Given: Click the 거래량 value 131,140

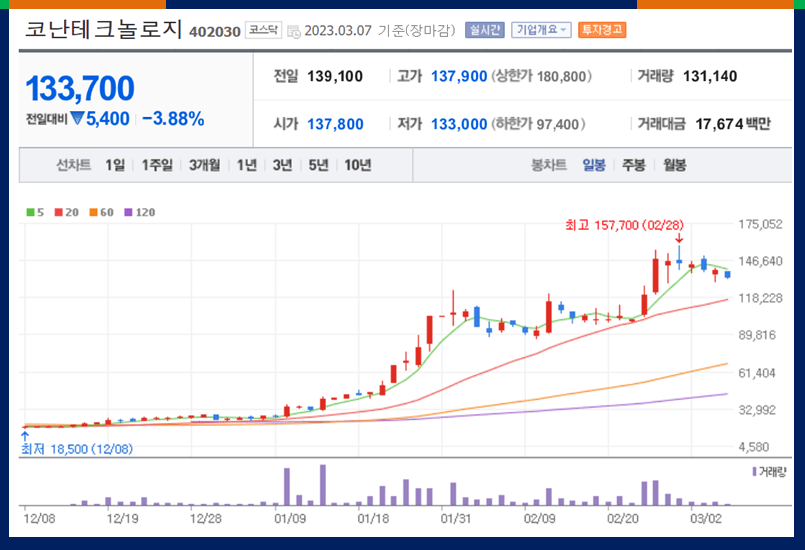Looking at the screenshot, I should pyautogui.click(x=710, y=77).
